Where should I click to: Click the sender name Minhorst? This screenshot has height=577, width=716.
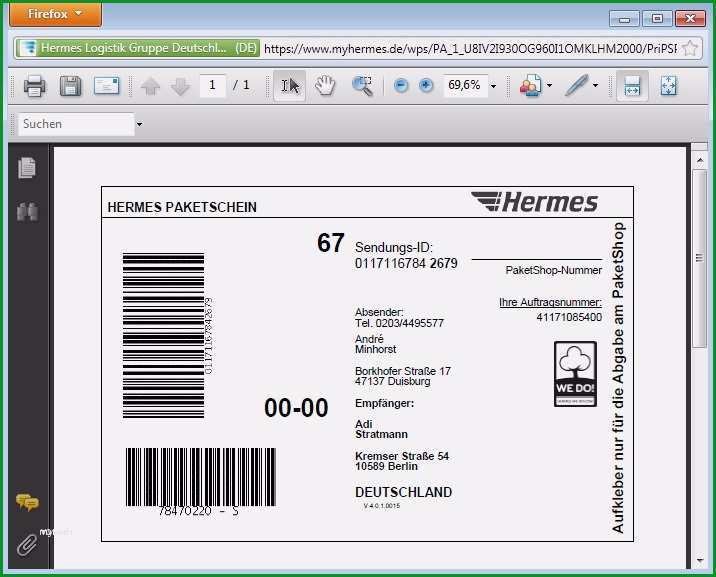tap(376, 350)
